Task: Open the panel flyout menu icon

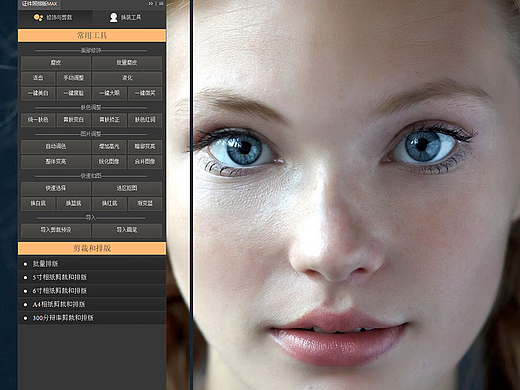Action: tap(161, 3)
